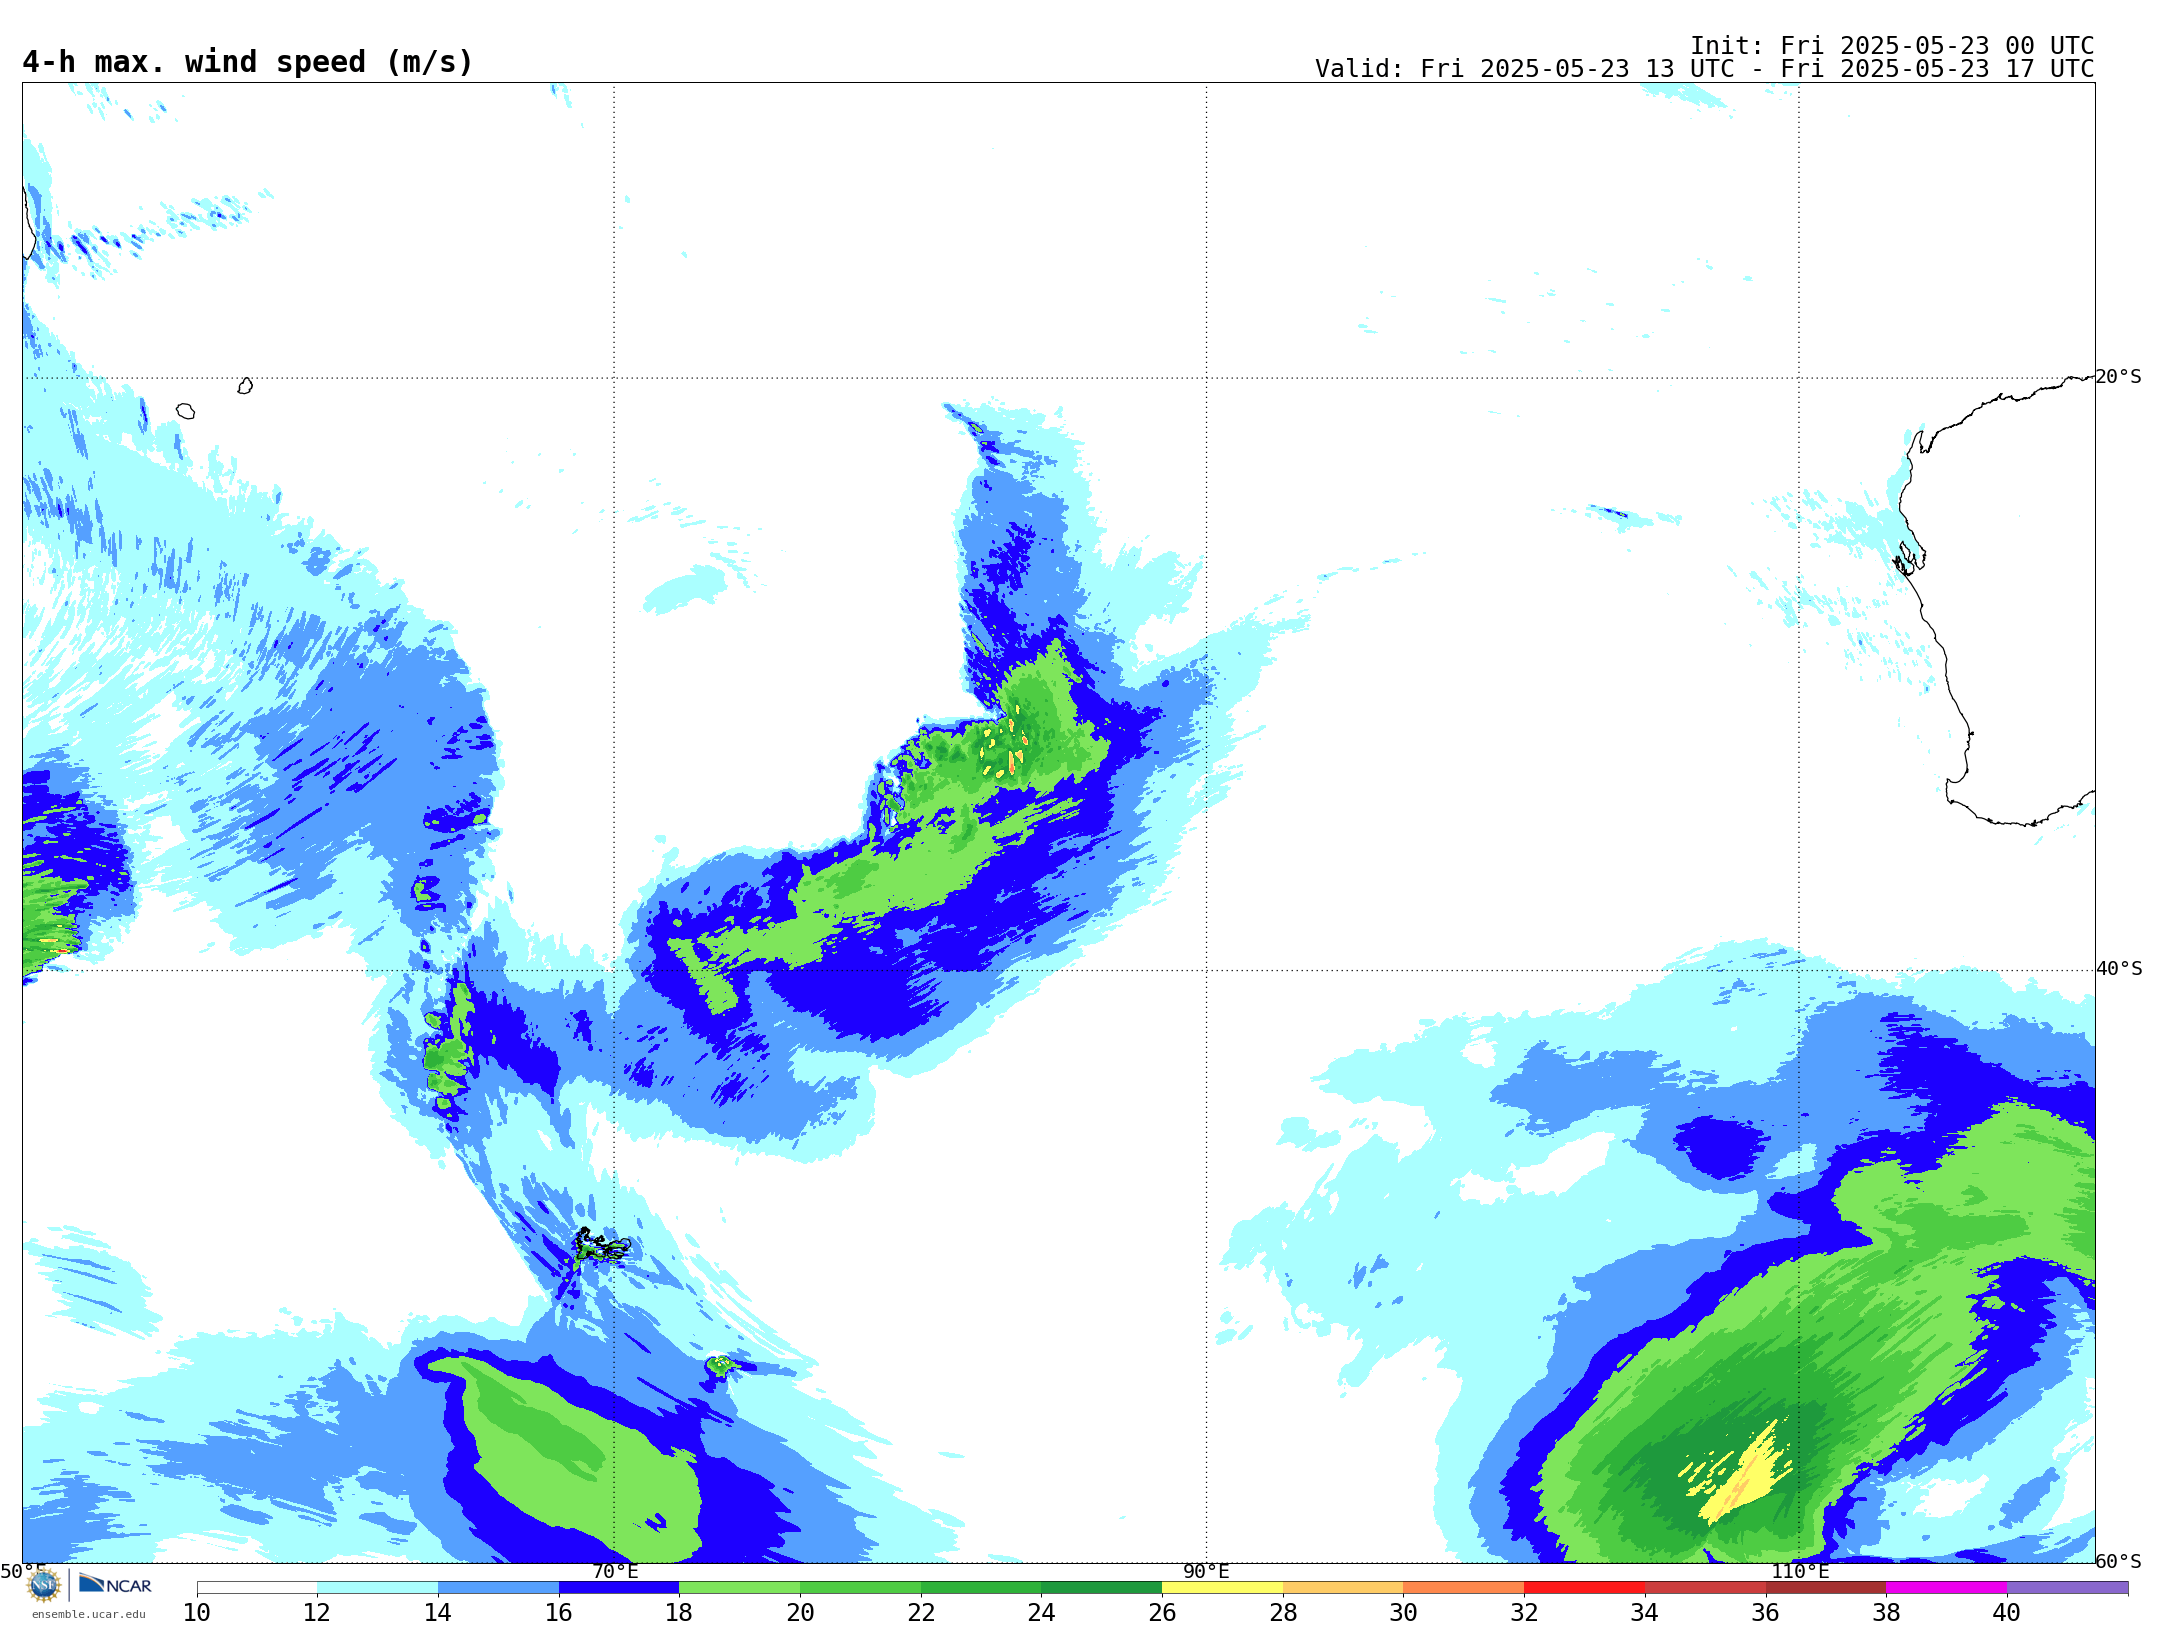Select the muted red 34–36 colorbar swatch
2160x1626 pixels.
(1705, 1588)
